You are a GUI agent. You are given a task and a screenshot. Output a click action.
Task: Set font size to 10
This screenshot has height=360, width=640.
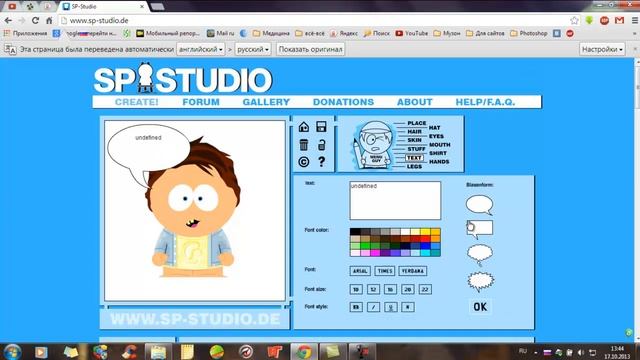pos(356,289)
